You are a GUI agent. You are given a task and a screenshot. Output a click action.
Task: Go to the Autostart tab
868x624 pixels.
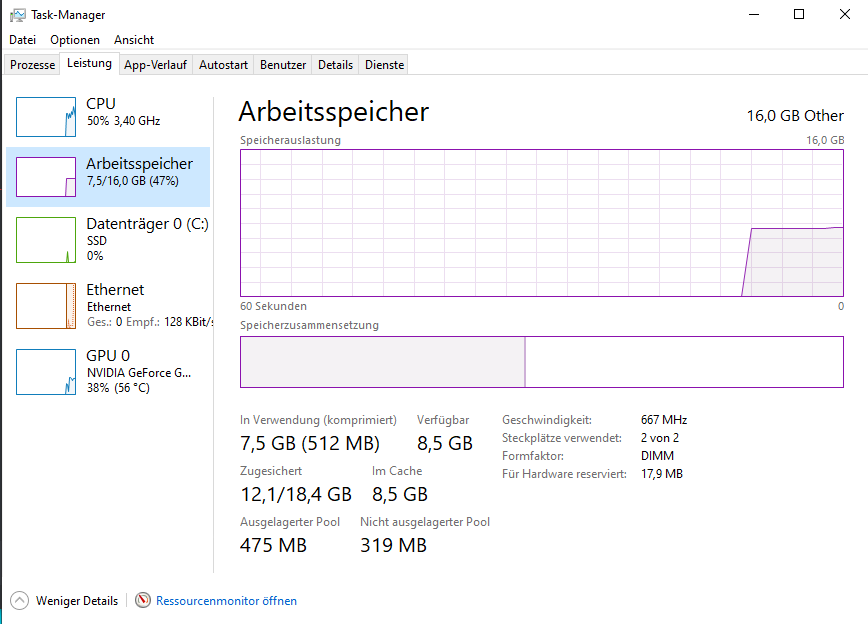tap(223, 65)
